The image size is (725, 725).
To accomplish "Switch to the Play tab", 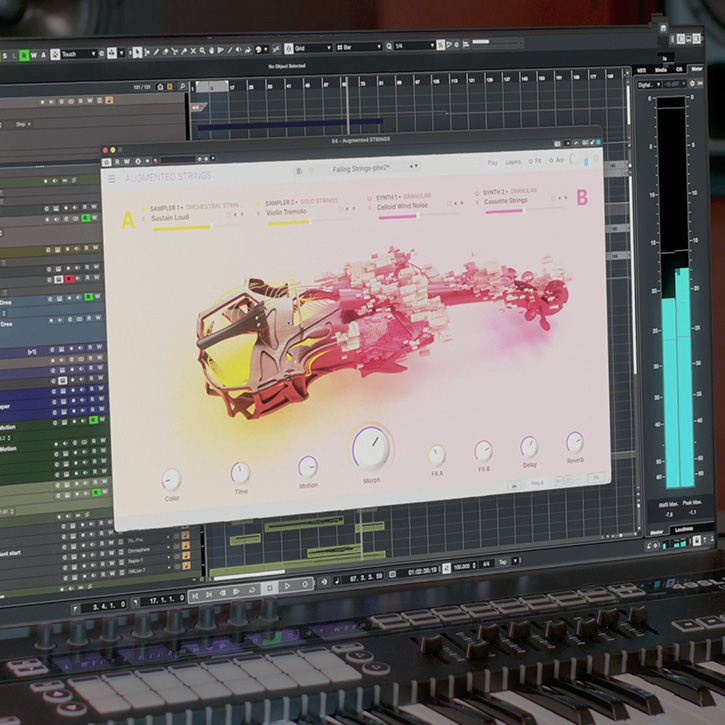I will coord(492,163).
